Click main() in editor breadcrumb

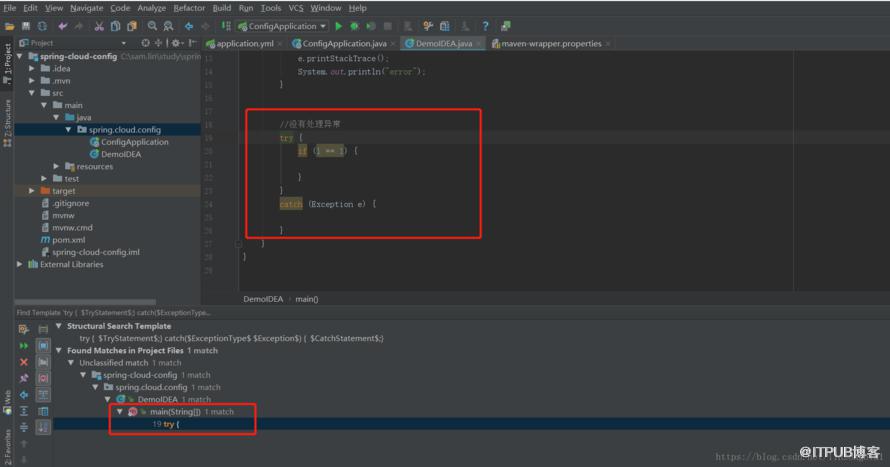pos(307,299)
